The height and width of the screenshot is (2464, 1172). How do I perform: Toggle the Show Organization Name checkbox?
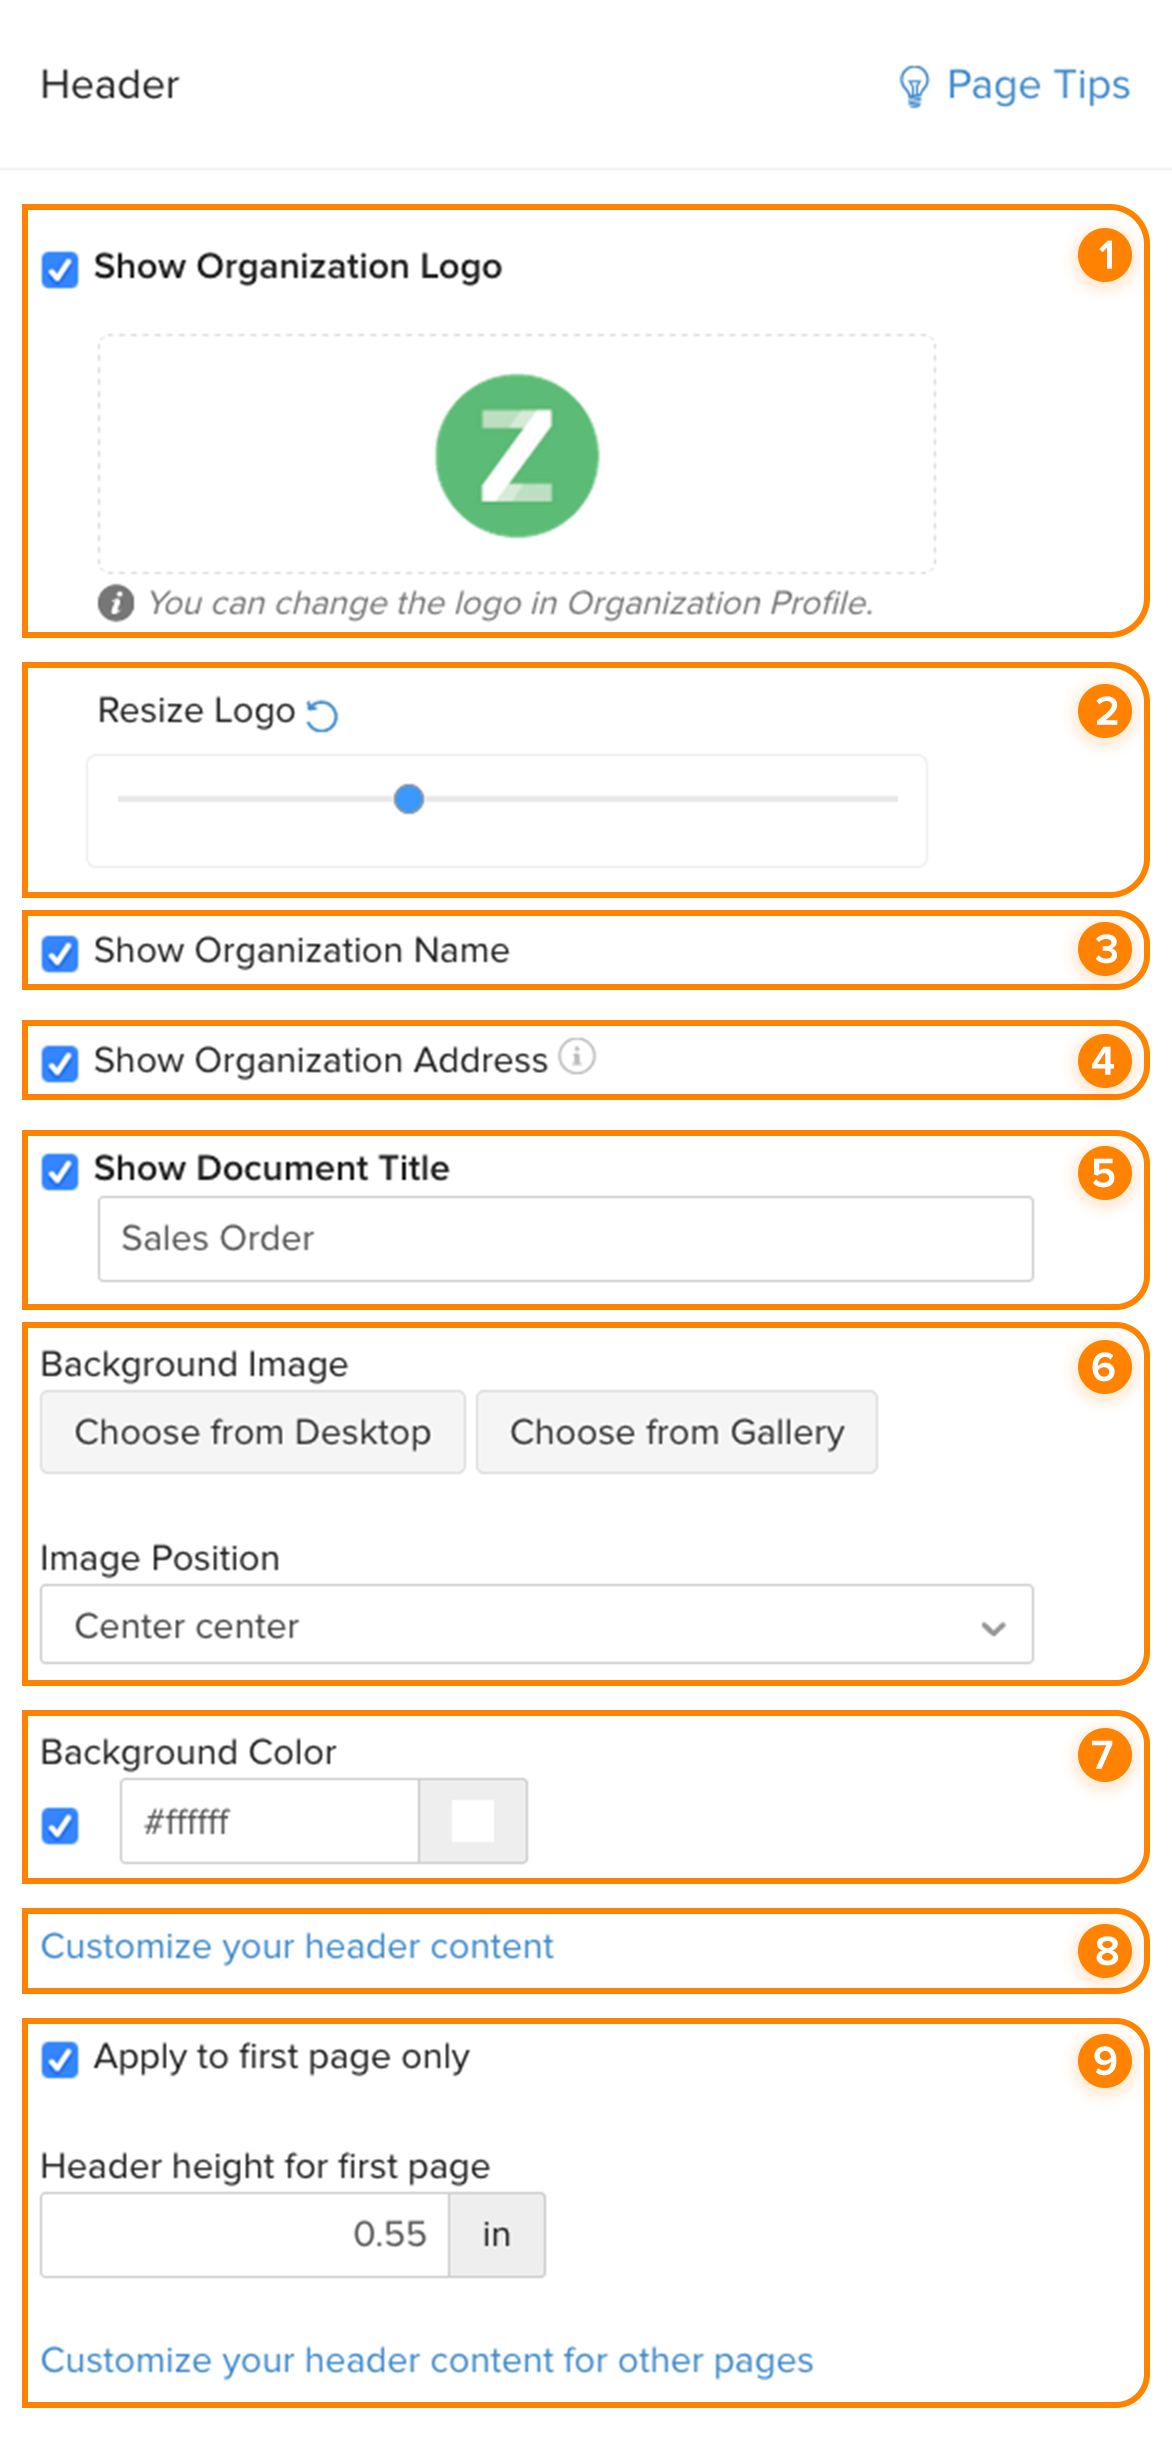pos(60,953)
